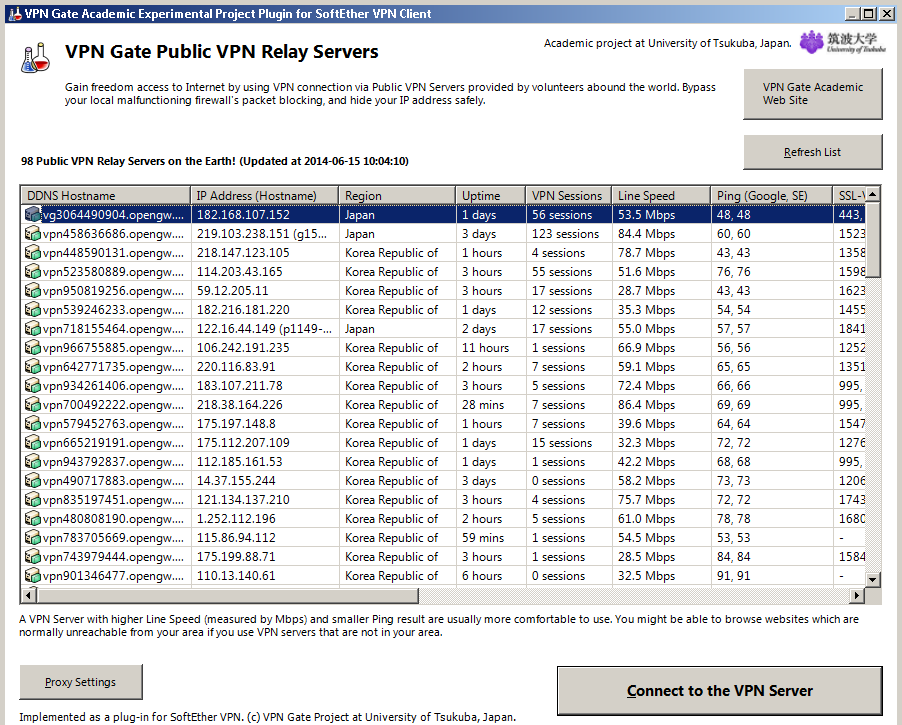Click the server icon for vpn448590131.opengw
Image resolution: width=902 pixels, height=725 pixels.
(x=33, y=253)
